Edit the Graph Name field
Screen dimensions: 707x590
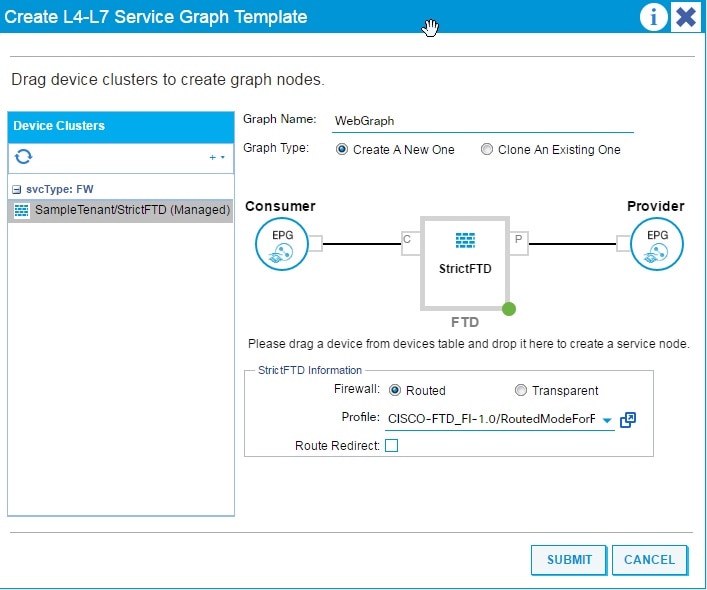click(482, 121)
